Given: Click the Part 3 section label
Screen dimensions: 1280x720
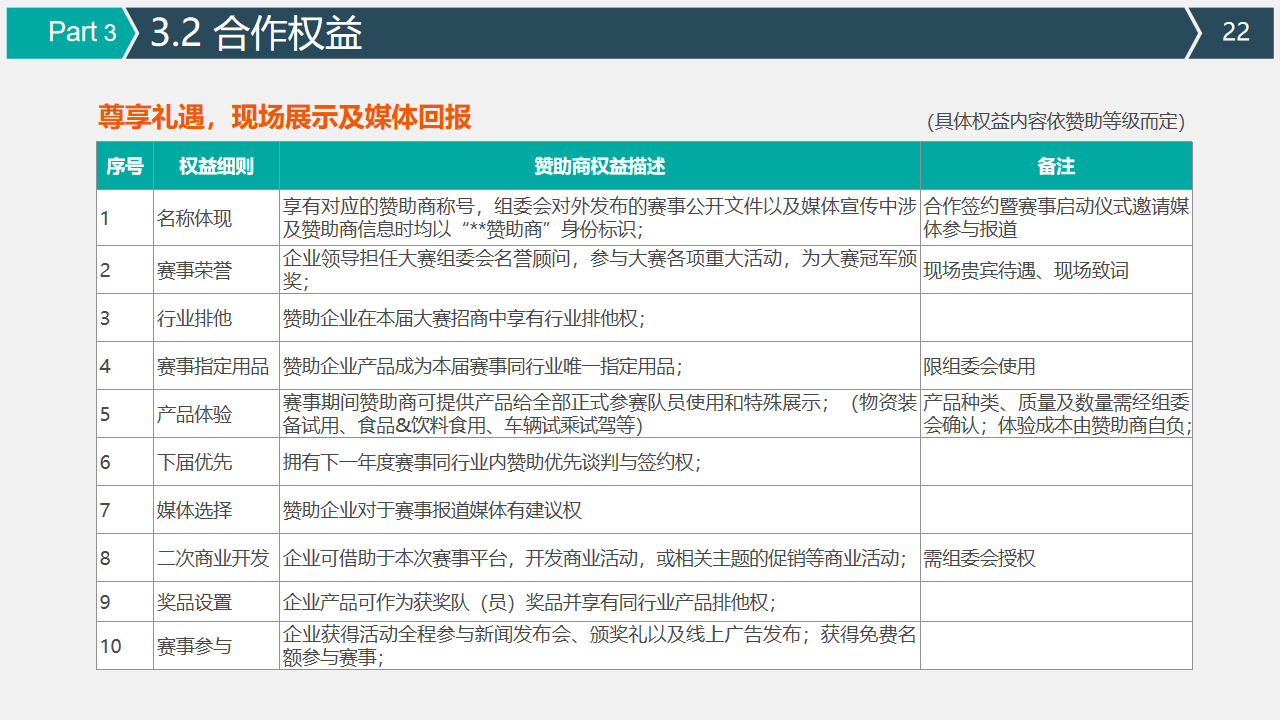Looking at the screenshot, I should coord(82,32).
